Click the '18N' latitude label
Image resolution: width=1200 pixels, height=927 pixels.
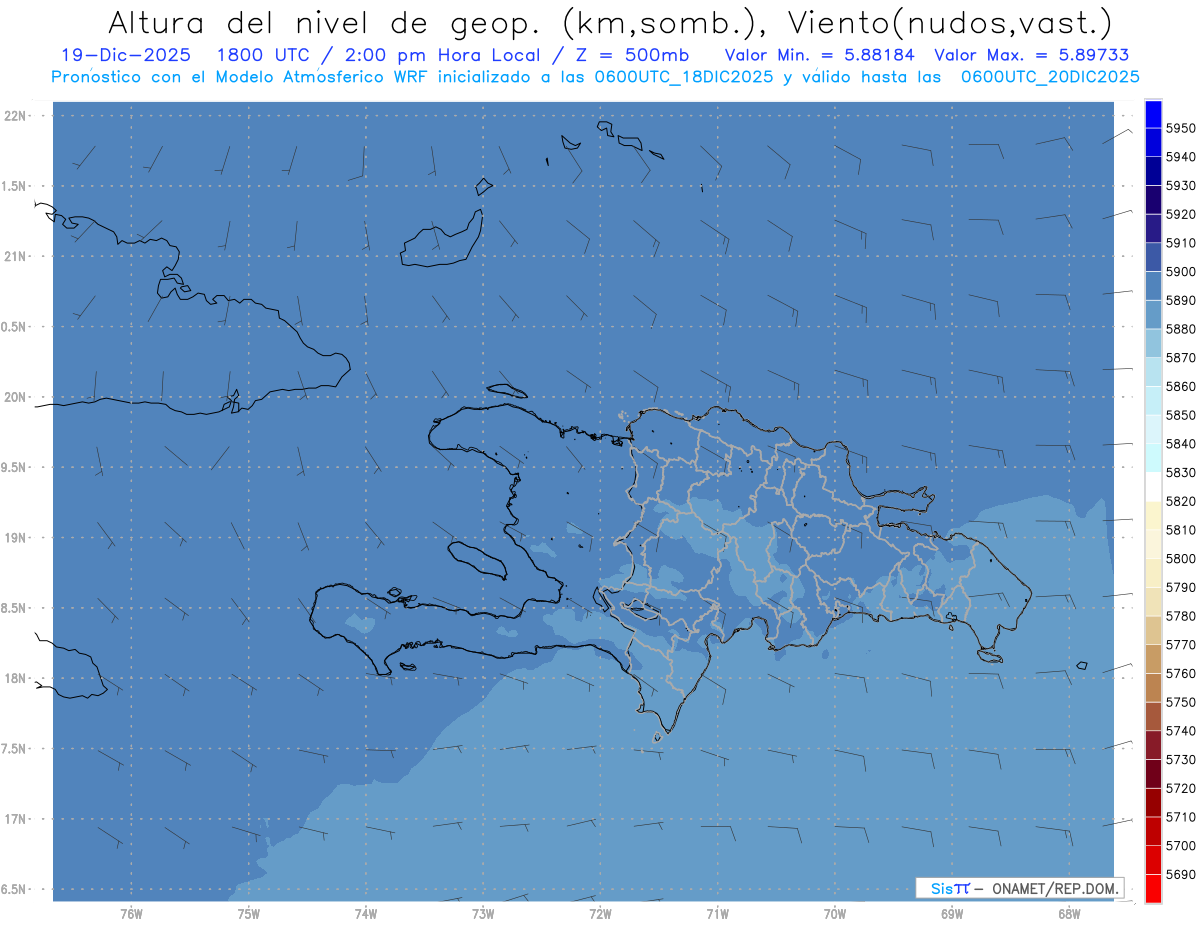click(x=15, y=678)
